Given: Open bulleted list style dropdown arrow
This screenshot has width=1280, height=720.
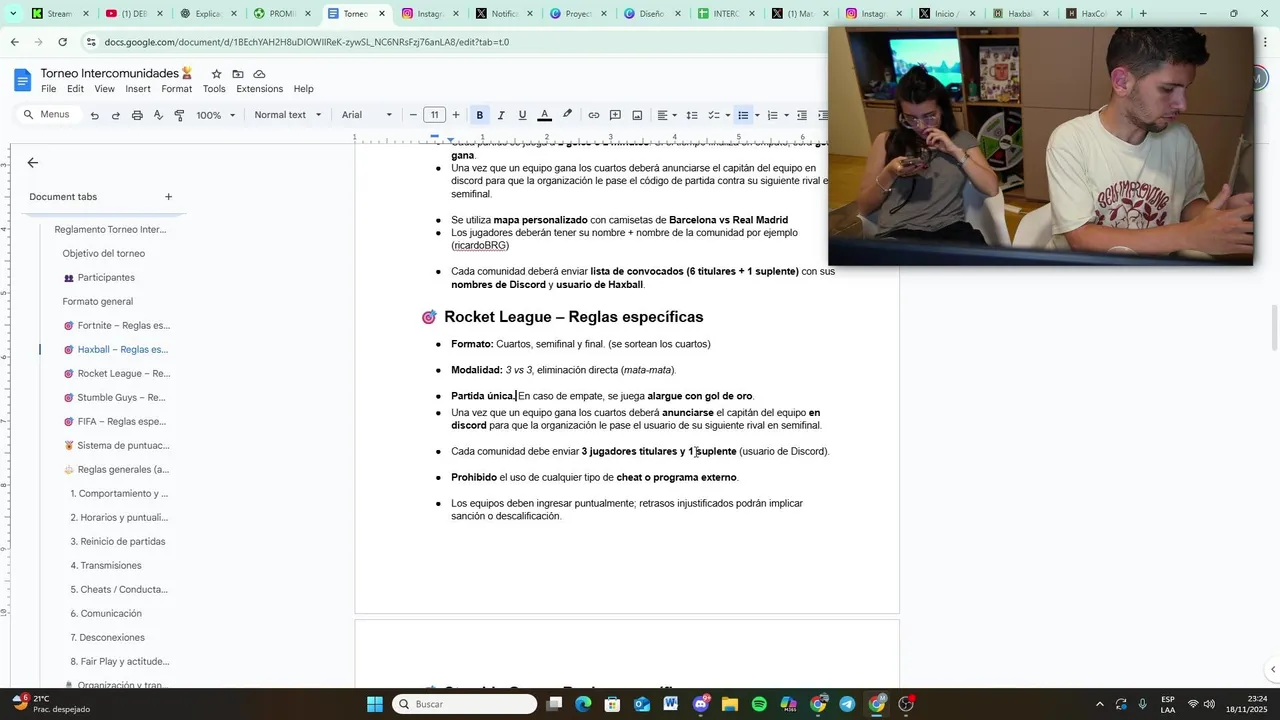Looking at the screenshot, I should pos(757,115).
